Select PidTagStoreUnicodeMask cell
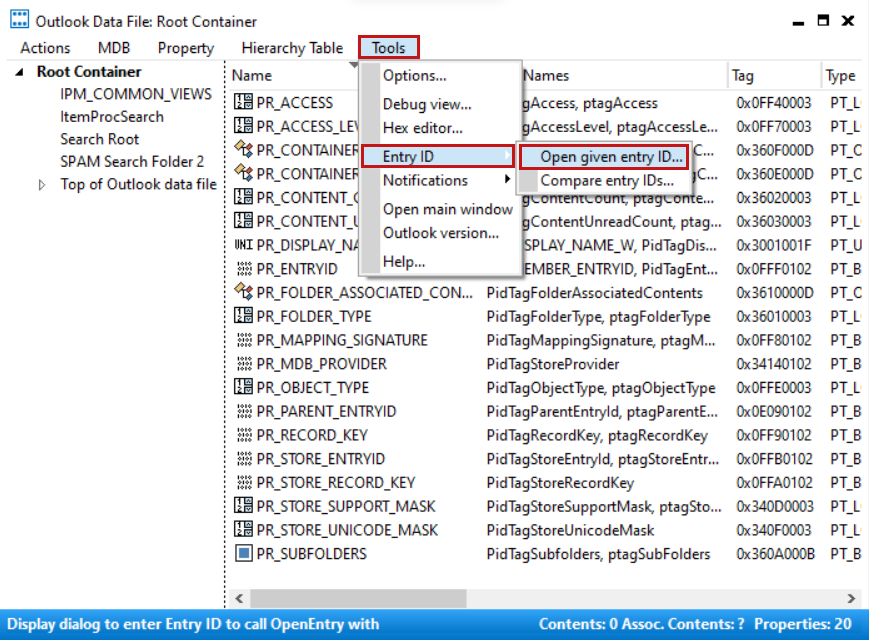 click(570, 530)
